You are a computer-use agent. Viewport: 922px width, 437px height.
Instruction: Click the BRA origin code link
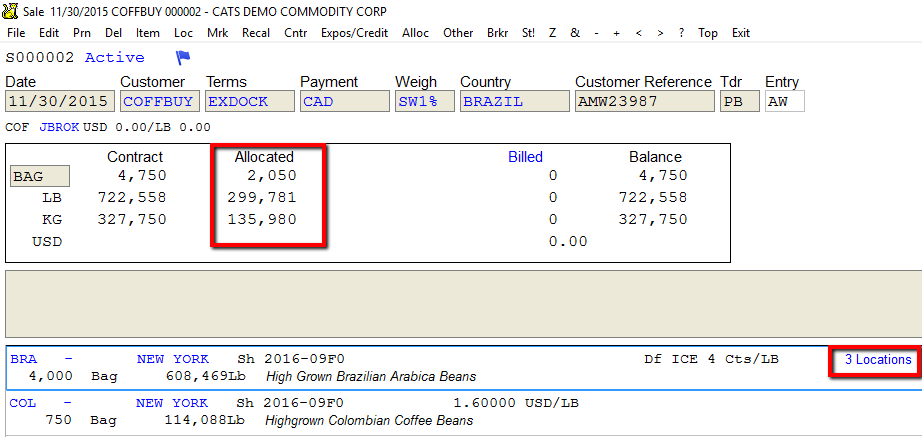click(24, 359)
